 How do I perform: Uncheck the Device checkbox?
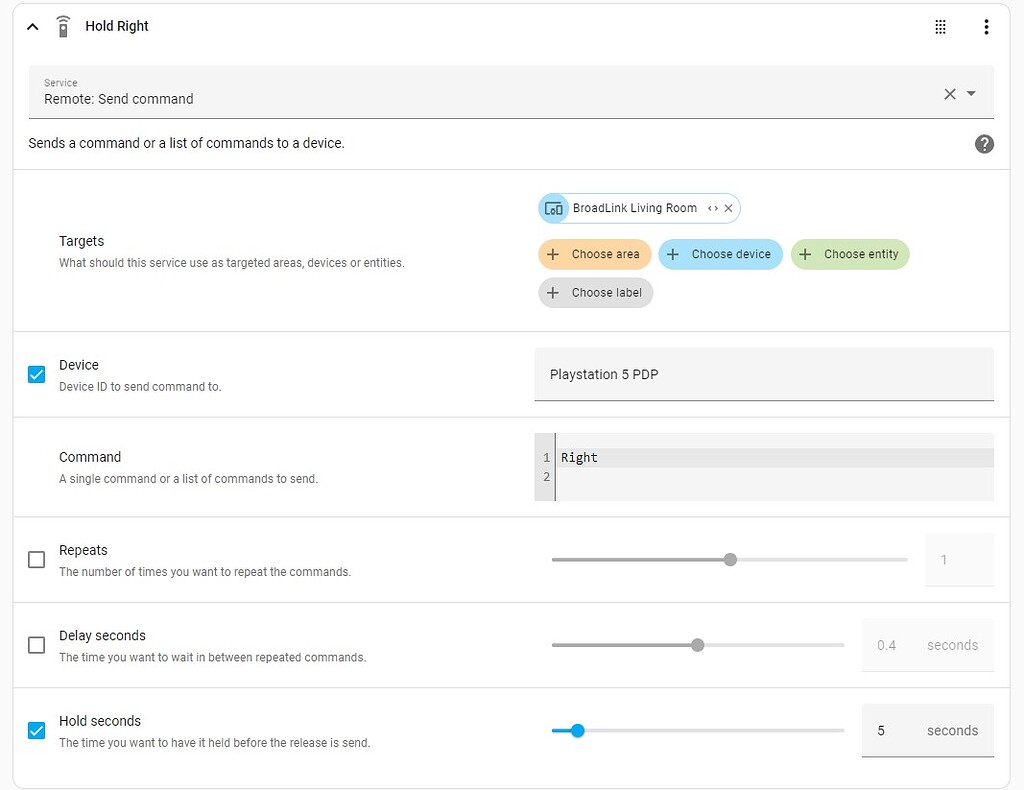point(36,374)
